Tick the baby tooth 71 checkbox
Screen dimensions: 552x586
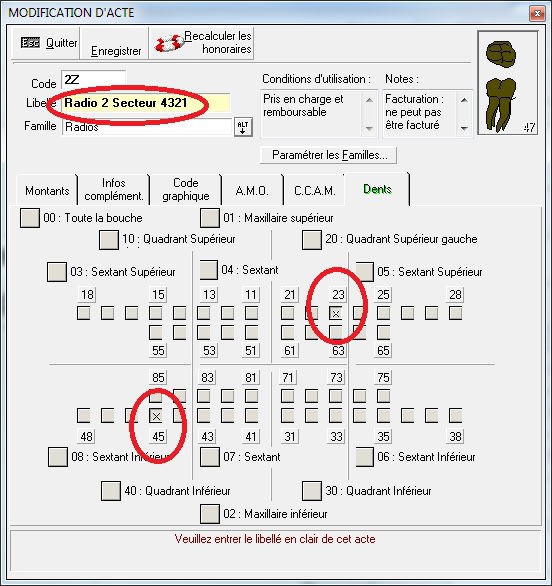click(x=287, y=396)
